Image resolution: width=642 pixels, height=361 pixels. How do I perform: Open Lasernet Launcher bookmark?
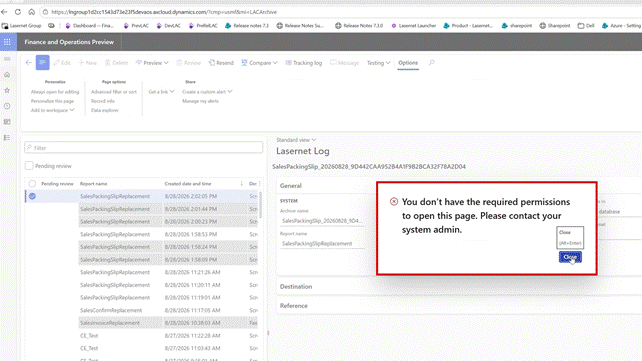pos(414,25)
